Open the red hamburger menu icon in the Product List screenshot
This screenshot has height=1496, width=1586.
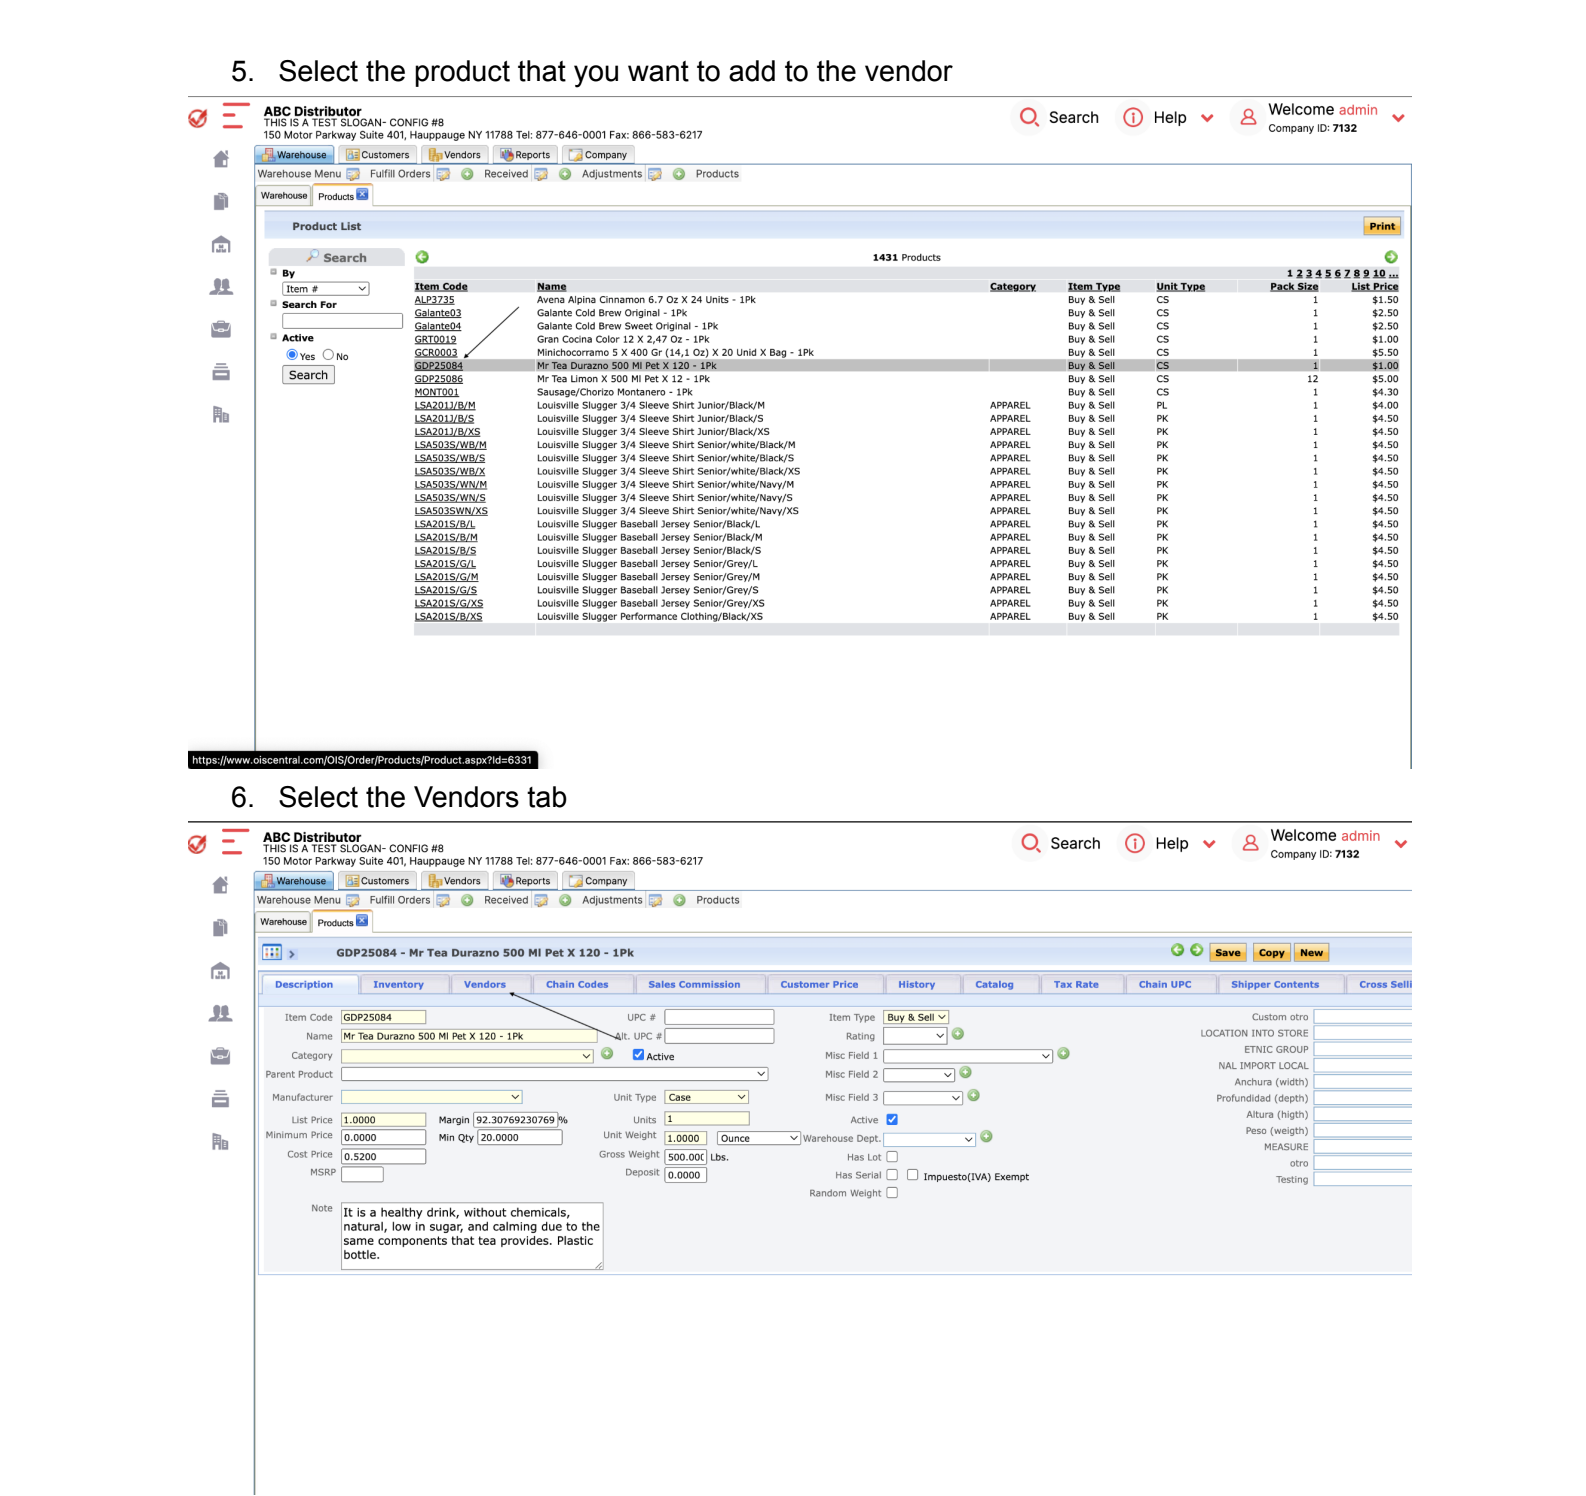[x=235, y=116]
